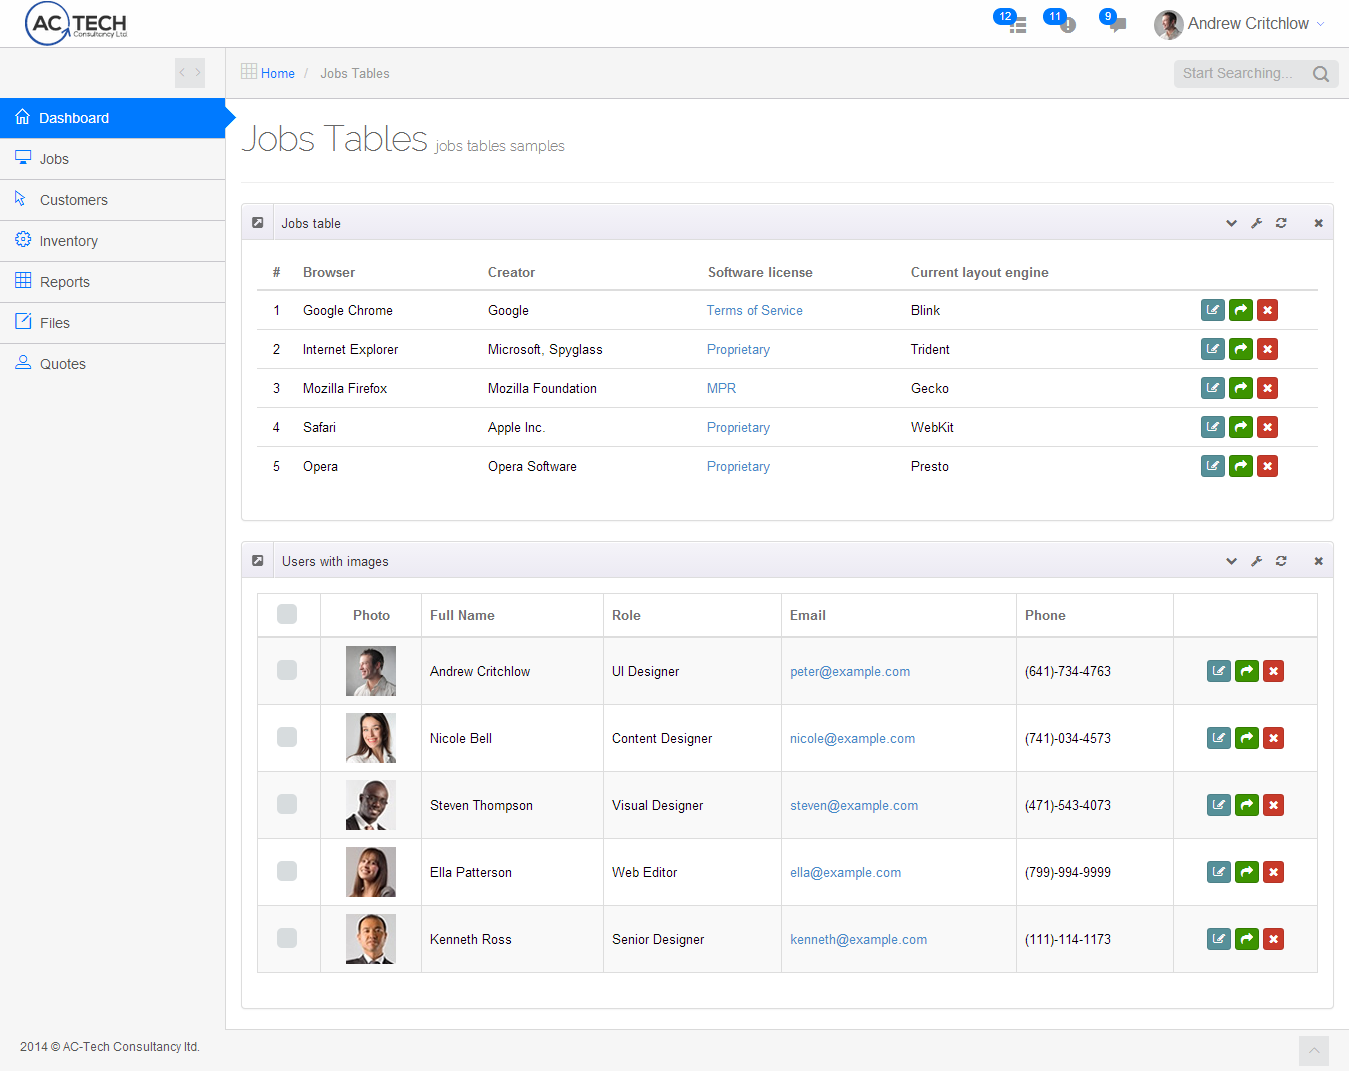
Task: Delete Ella Patterson's user entry
Action: [1273, 872]
